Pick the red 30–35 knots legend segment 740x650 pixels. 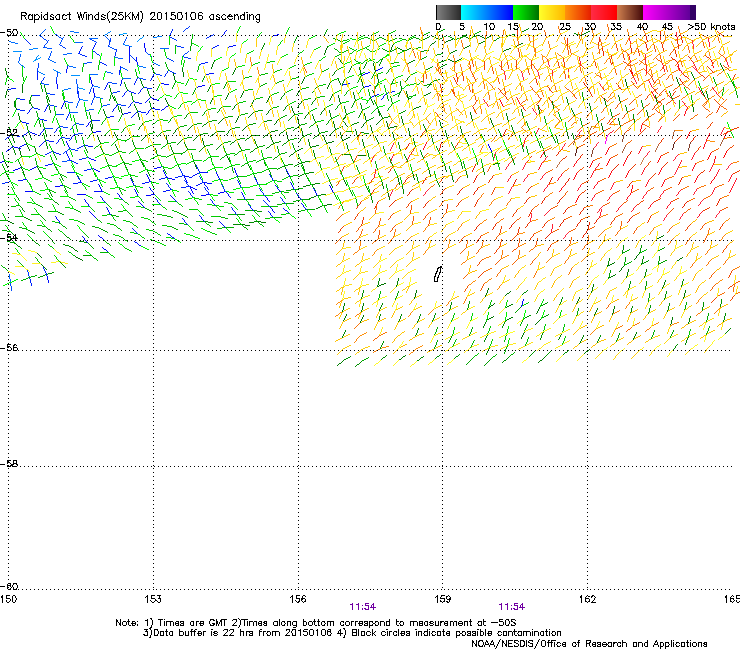pyautogui.click(x=604, y=12)
